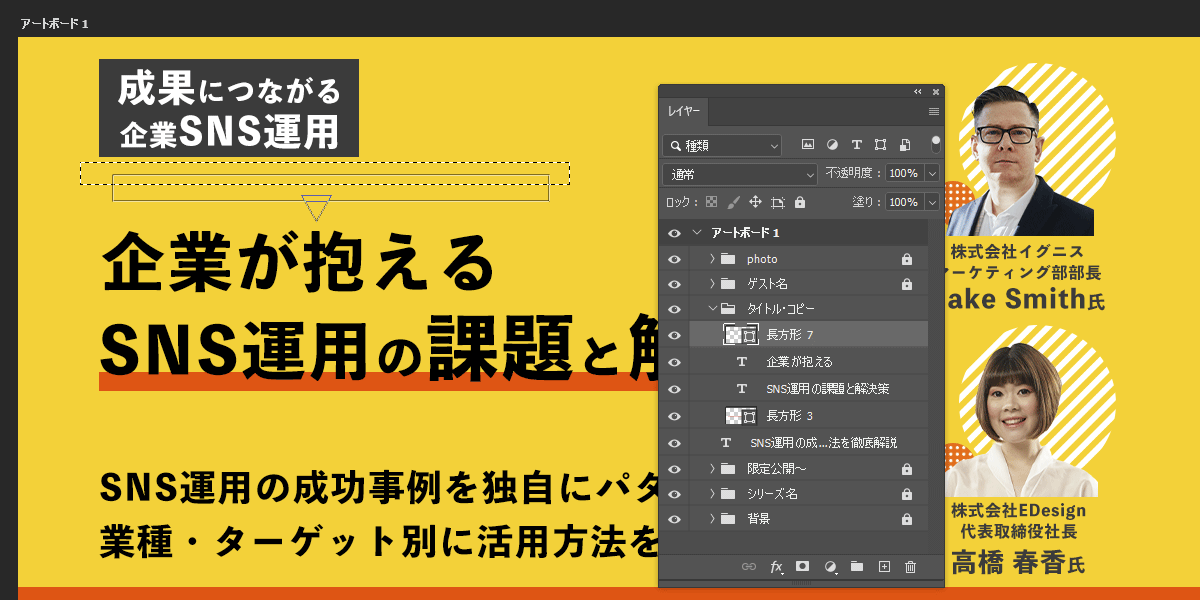Hide the 企業が抱える text layer
Screen dimensions: 1200x600
click(x=674, y=362)
